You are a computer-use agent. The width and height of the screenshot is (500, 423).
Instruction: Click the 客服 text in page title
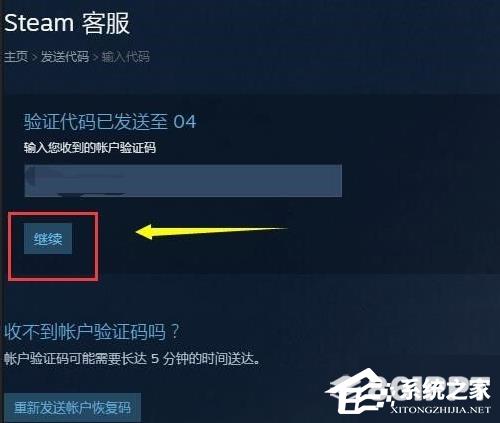point(106,23)
